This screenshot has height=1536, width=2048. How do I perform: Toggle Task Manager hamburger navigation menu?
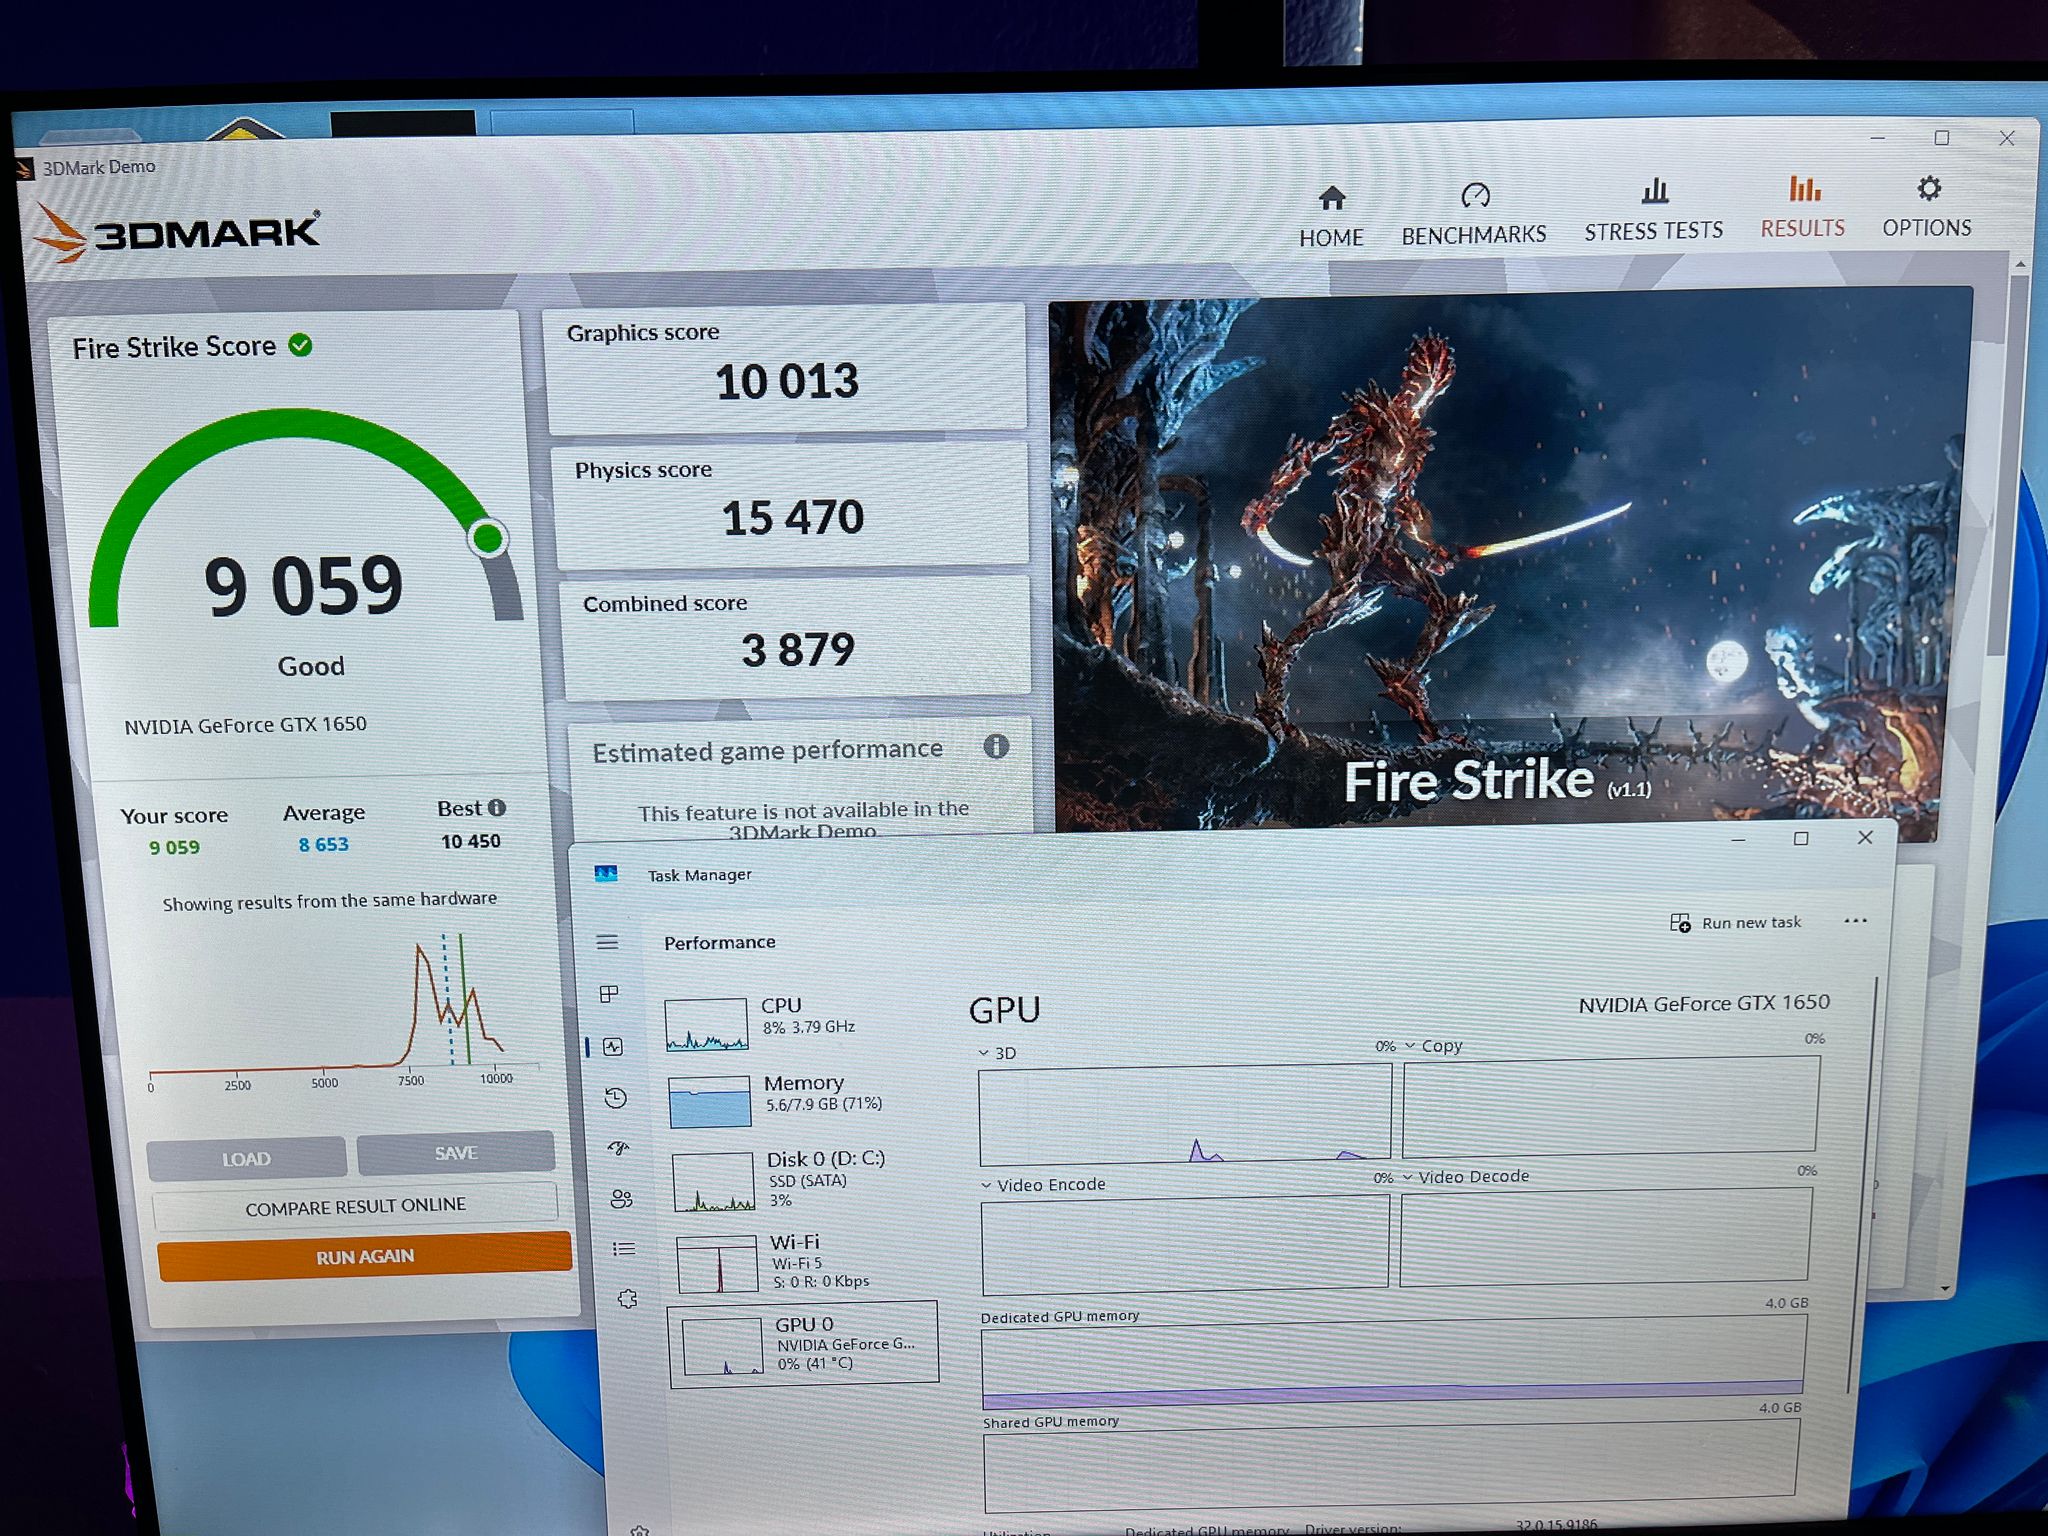[x=607, y=942]
